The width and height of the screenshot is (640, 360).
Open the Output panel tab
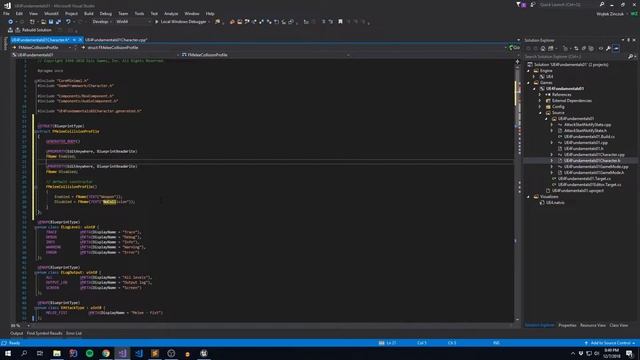tap(16, 333)
